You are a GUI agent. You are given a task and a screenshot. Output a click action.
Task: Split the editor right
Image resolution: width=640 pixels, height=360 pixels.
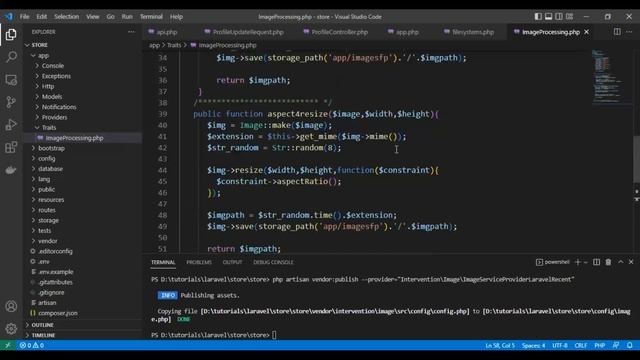(x=617, y=32)
